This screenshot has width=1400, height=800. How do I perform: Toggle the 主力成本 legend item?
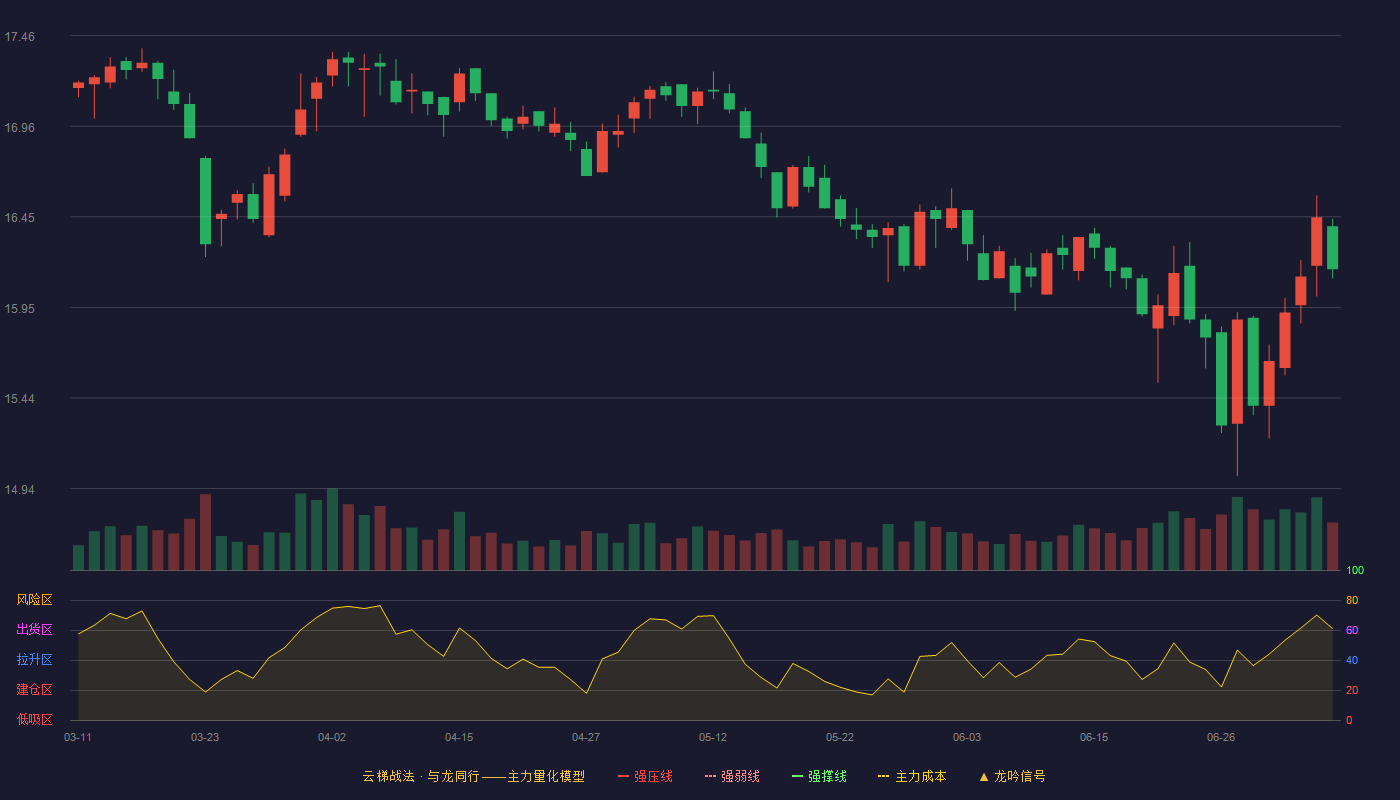(912, 776)
